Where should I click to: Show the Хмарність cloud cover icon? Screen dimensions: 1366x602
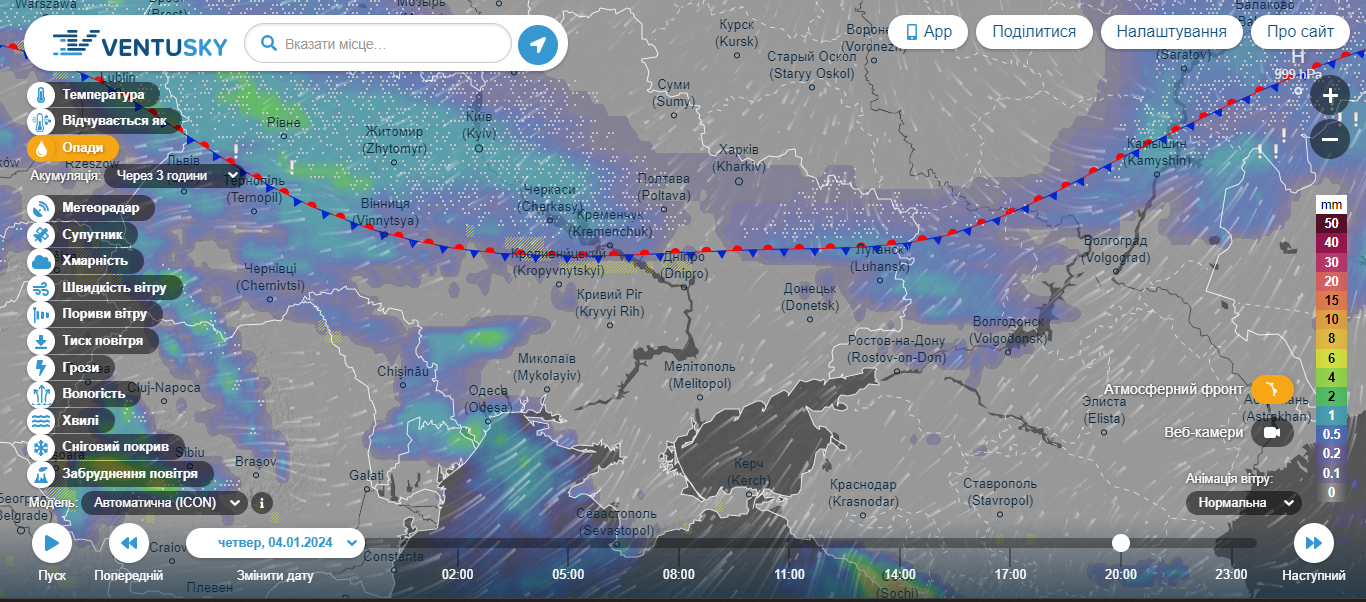41,261
